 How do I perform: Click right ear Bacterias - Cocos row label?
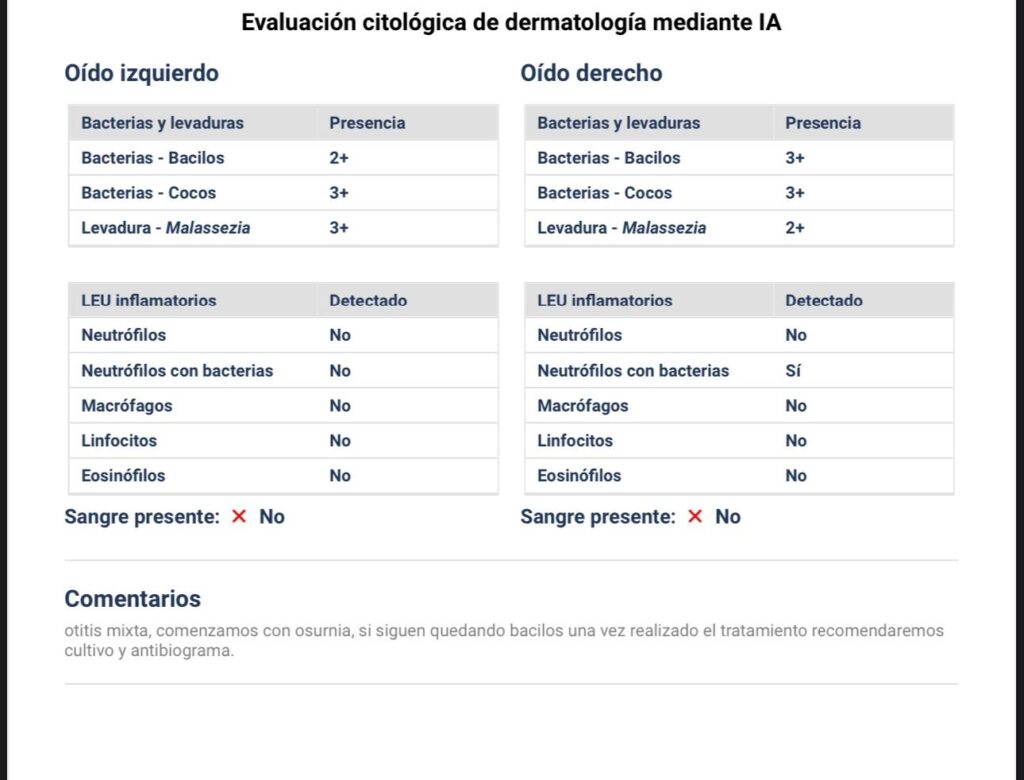[x=604, y=193]
